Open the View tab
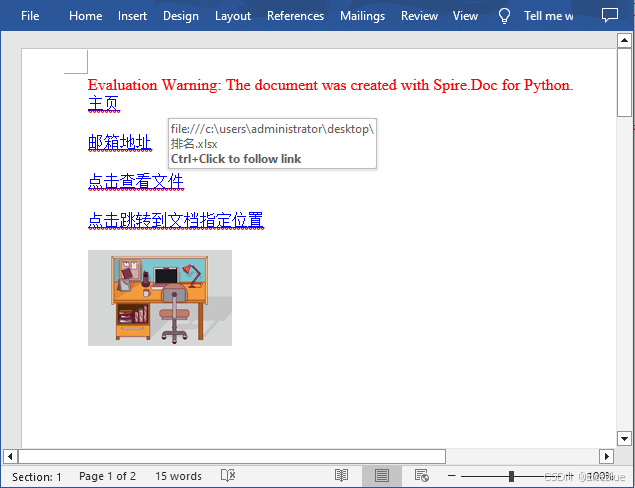The height and width of the screenshot is (488, 635). [465, 16]
